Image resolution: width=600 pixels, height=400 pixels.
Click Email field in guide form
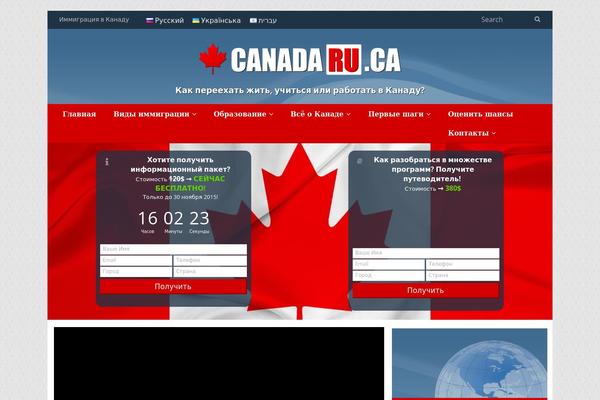click(388, 264)
